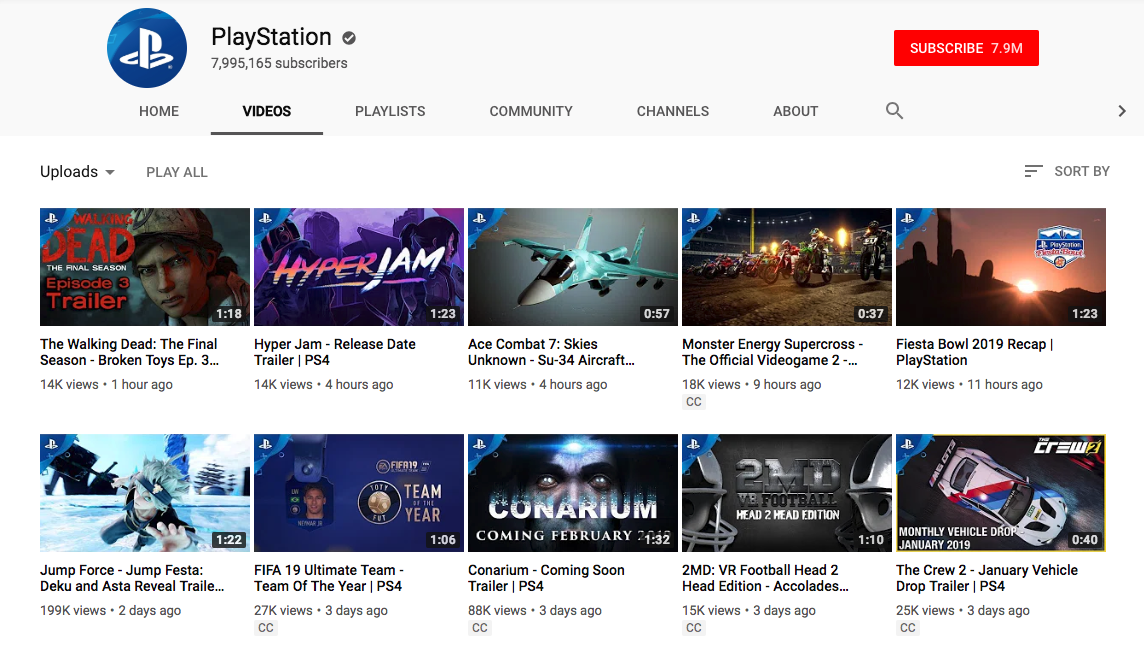Viewport: 1144px width, 656px height.
Task: Click '199K views • 2 days ago' text
Action: point(111,611)
